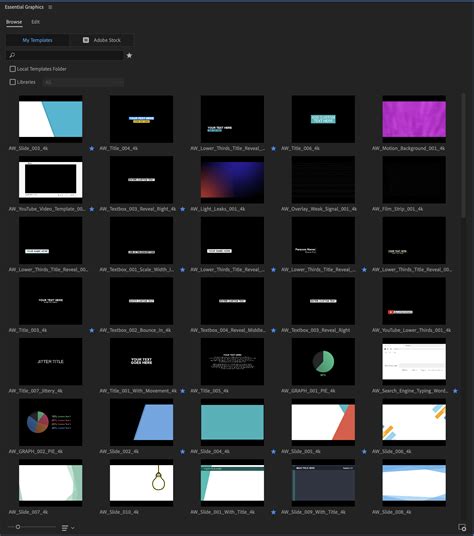Select AW_Textbox_002_Bounce_In_4k thumbnail
The image size is (474, 536).
tap(141, 301)
